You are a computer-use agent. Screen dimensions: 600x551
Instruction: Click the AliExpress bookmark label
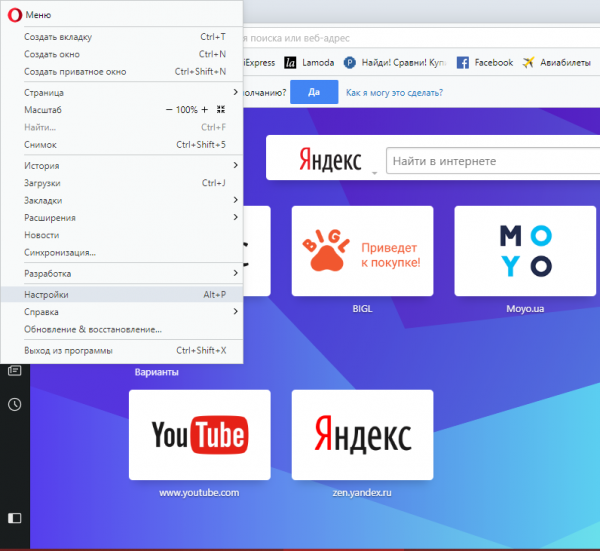(259, 62)
